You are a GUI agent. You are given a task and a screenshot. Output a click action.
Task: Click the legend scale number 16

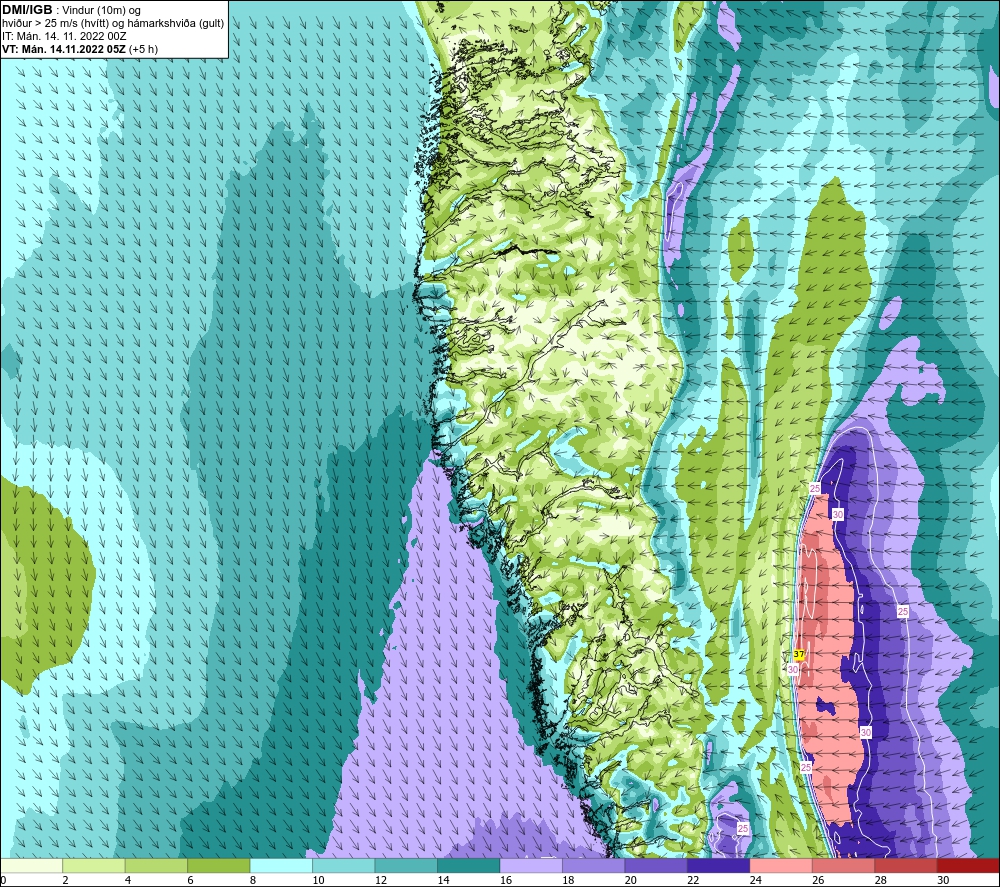[506, 880]
